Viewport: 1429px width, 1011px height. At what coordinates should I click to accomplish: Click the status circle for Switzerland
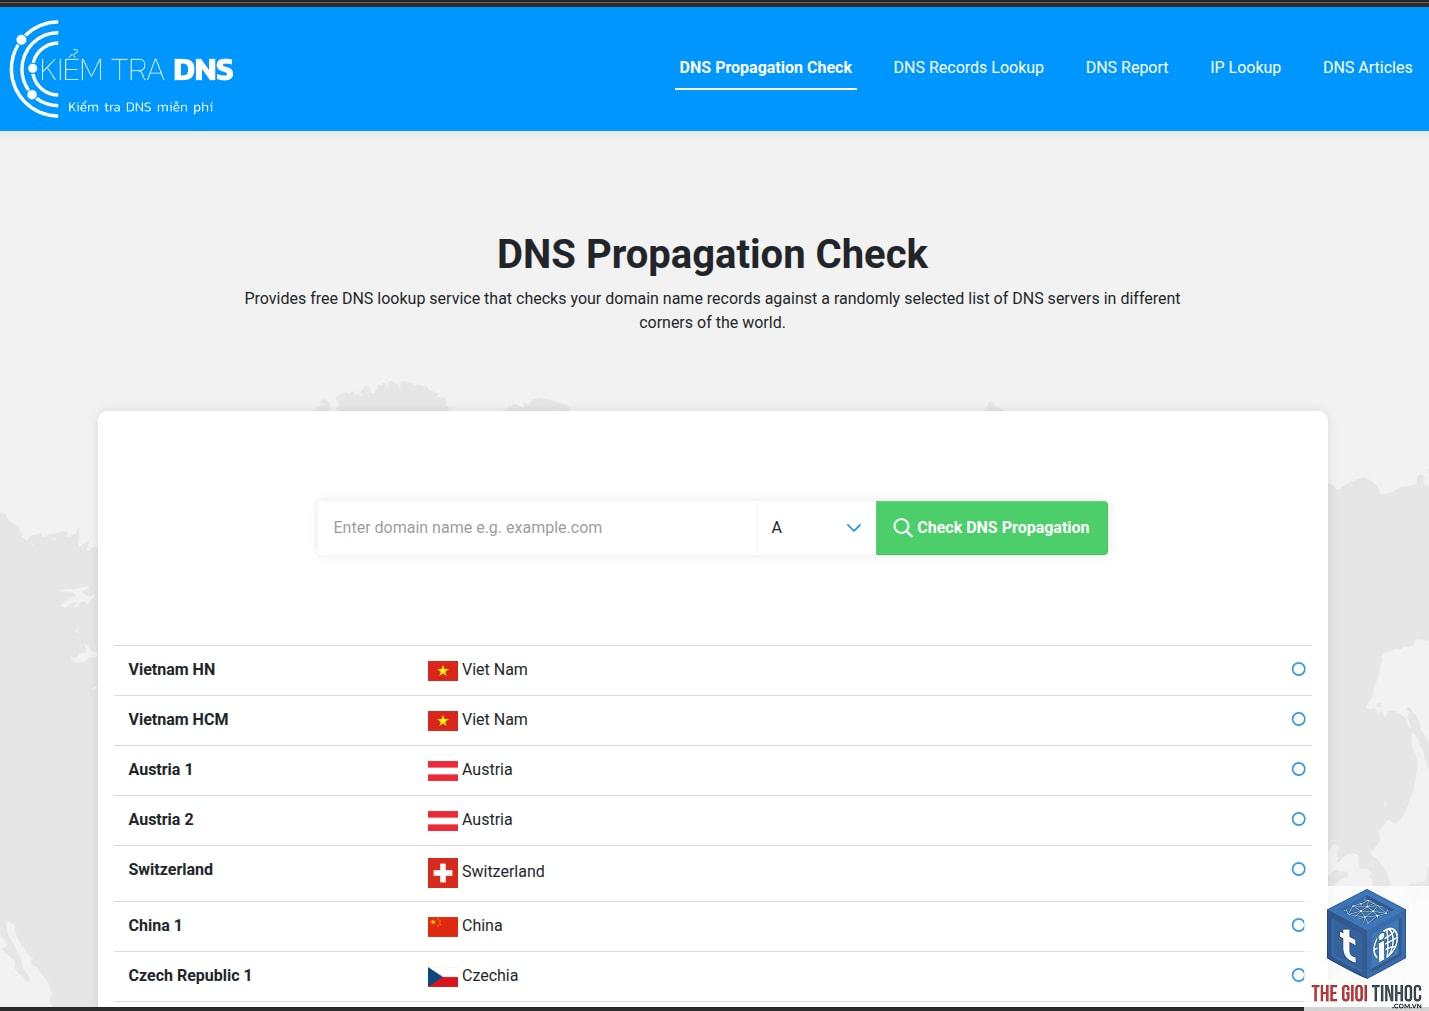click(x=1298, y=869)
